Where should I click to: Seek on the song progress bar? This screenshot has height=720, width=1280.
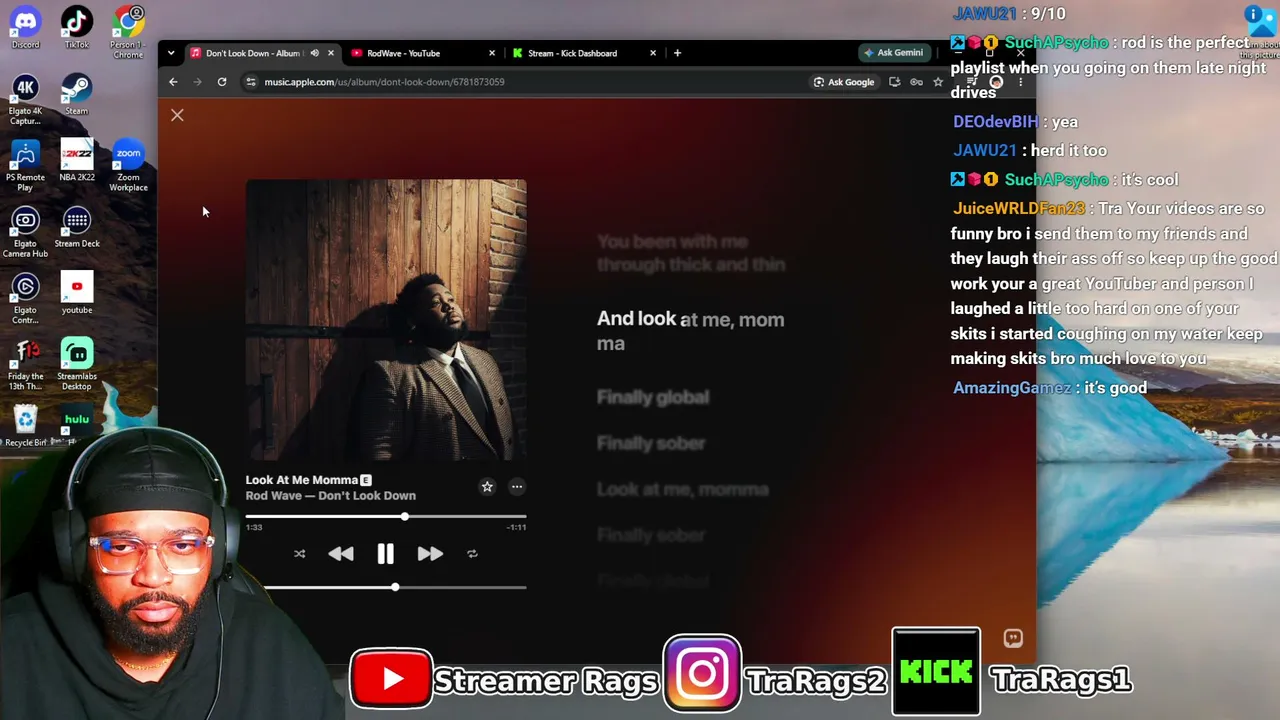(386, 517)
